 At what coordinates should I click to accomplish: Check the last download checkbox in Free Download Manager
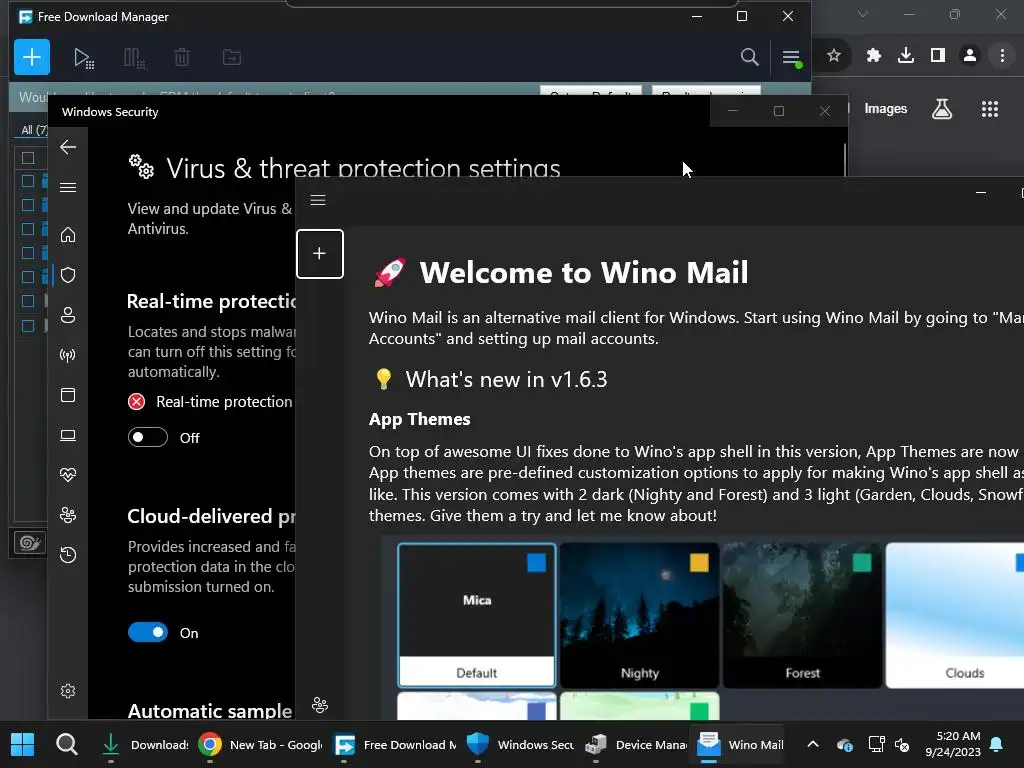click(x=27, y=325)
